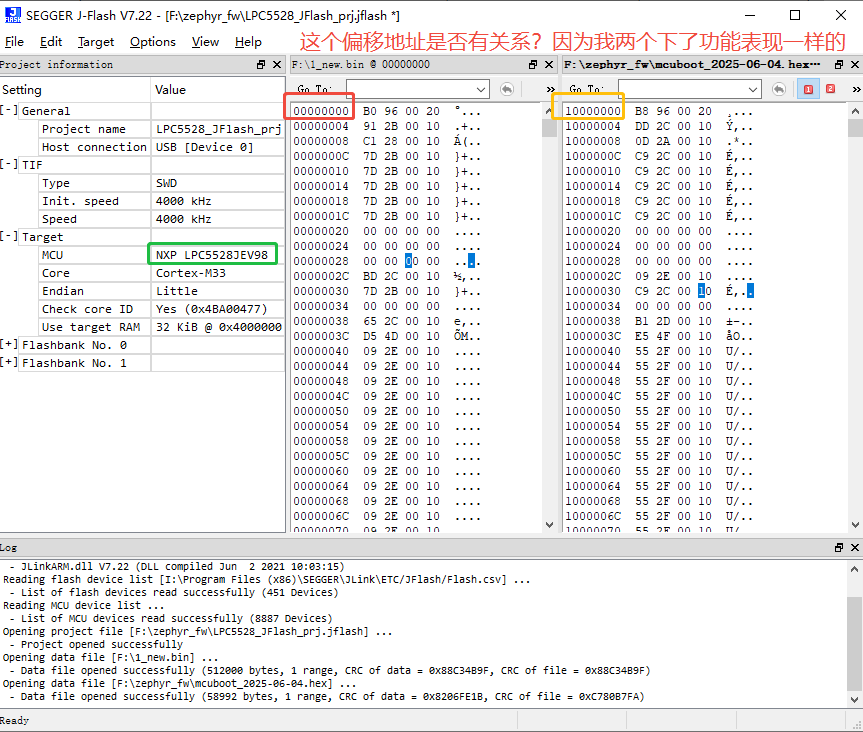The width and height of the screenshot is (863, 732).
Task: Float the Project information panel
Action: click(261, 64)
